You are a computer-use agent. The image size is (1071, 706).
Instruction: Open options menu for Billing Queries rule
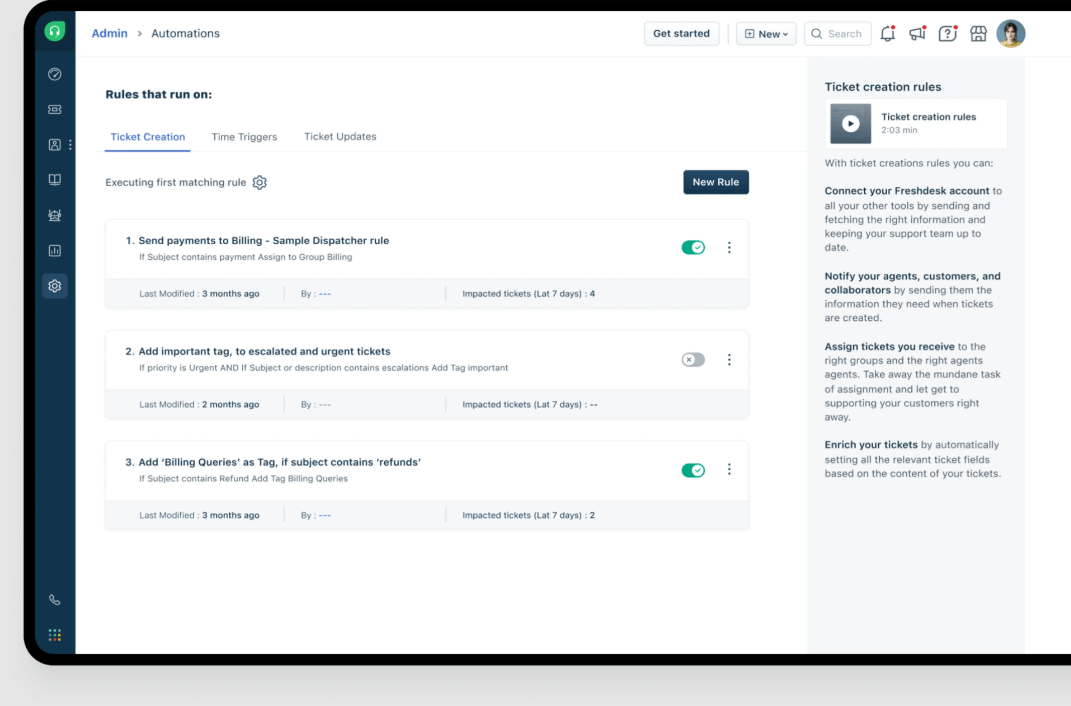[x=729, y=469]
